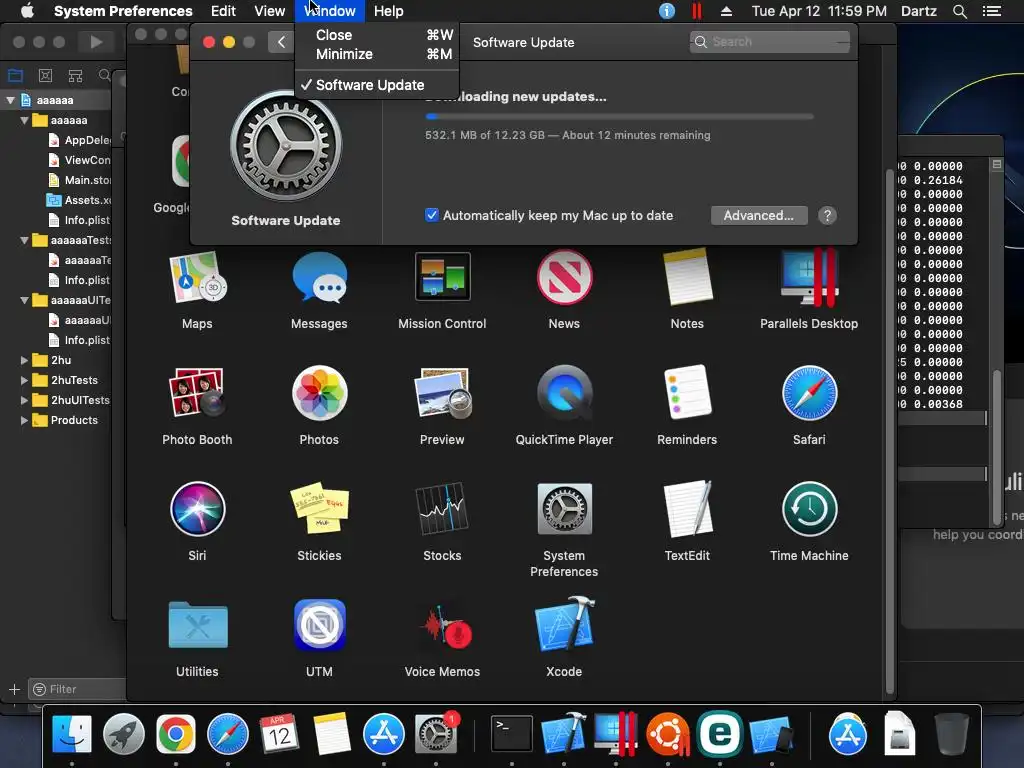The height and width of the screenshot is (768, 1024).
Task: Click the Search field in Software Update
Action: click(x=770, y=42)
